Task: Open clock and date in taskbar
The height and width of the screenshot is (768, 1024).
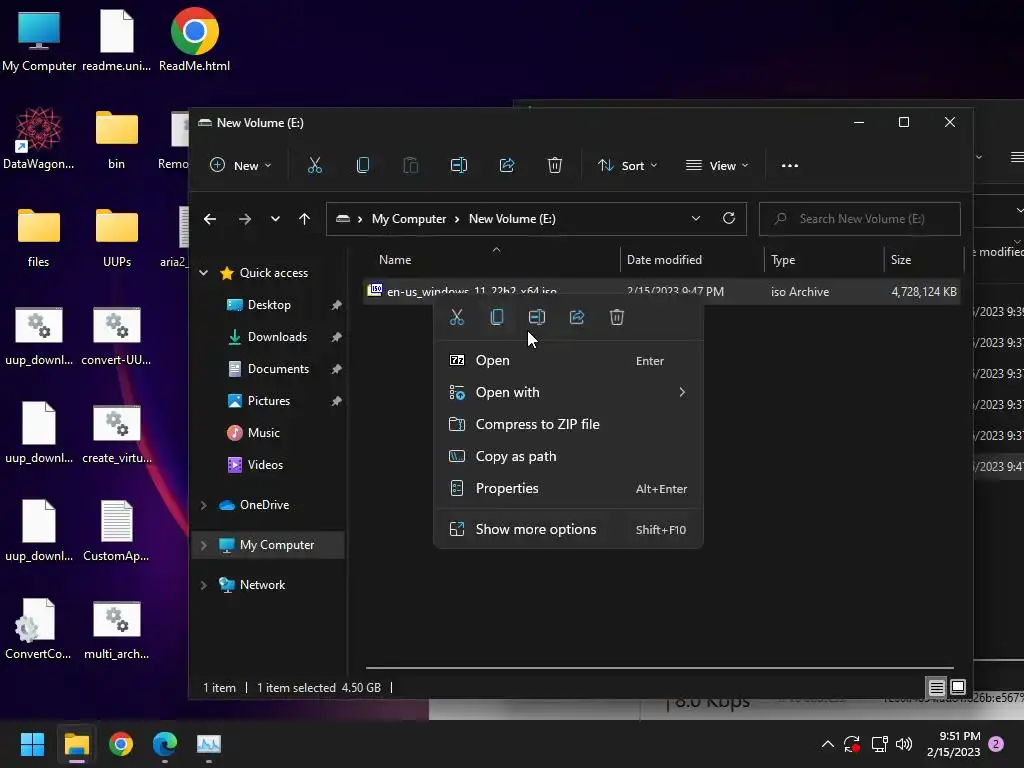Action: [x=953, y=744]
